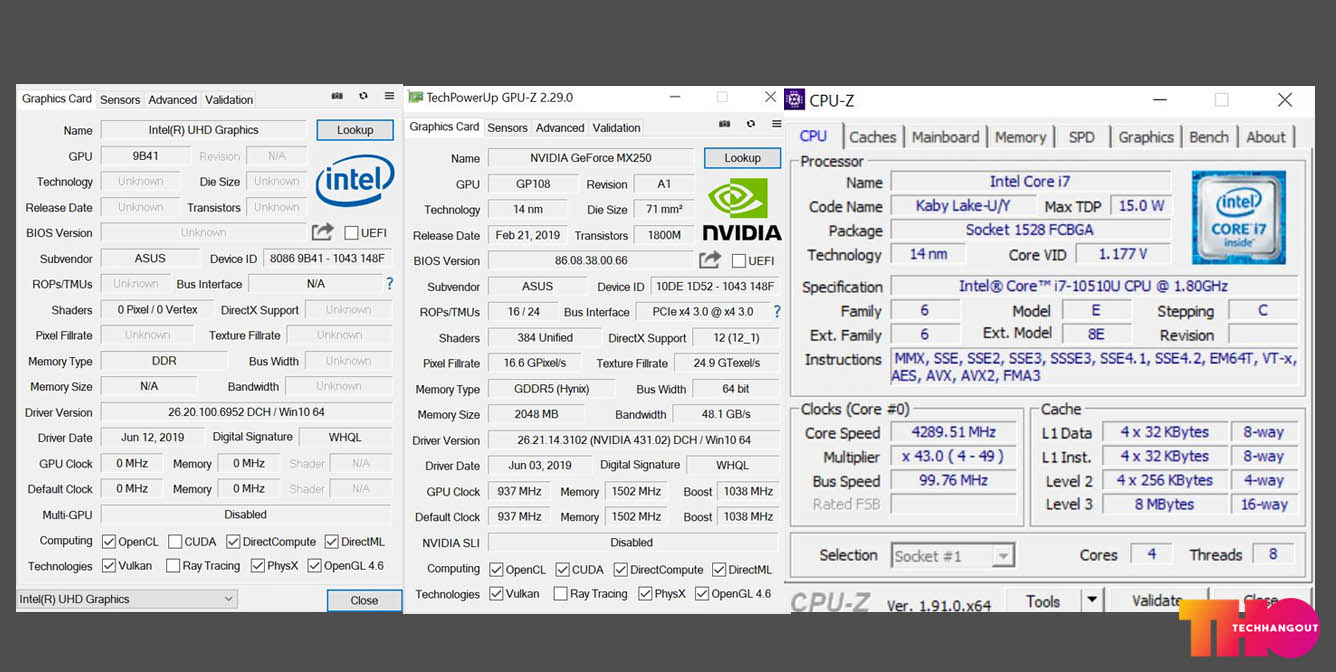Open SPD tab in CPU-Z
The width and height of the screenshot is (1336, 672).
[x=1081, y=137]
